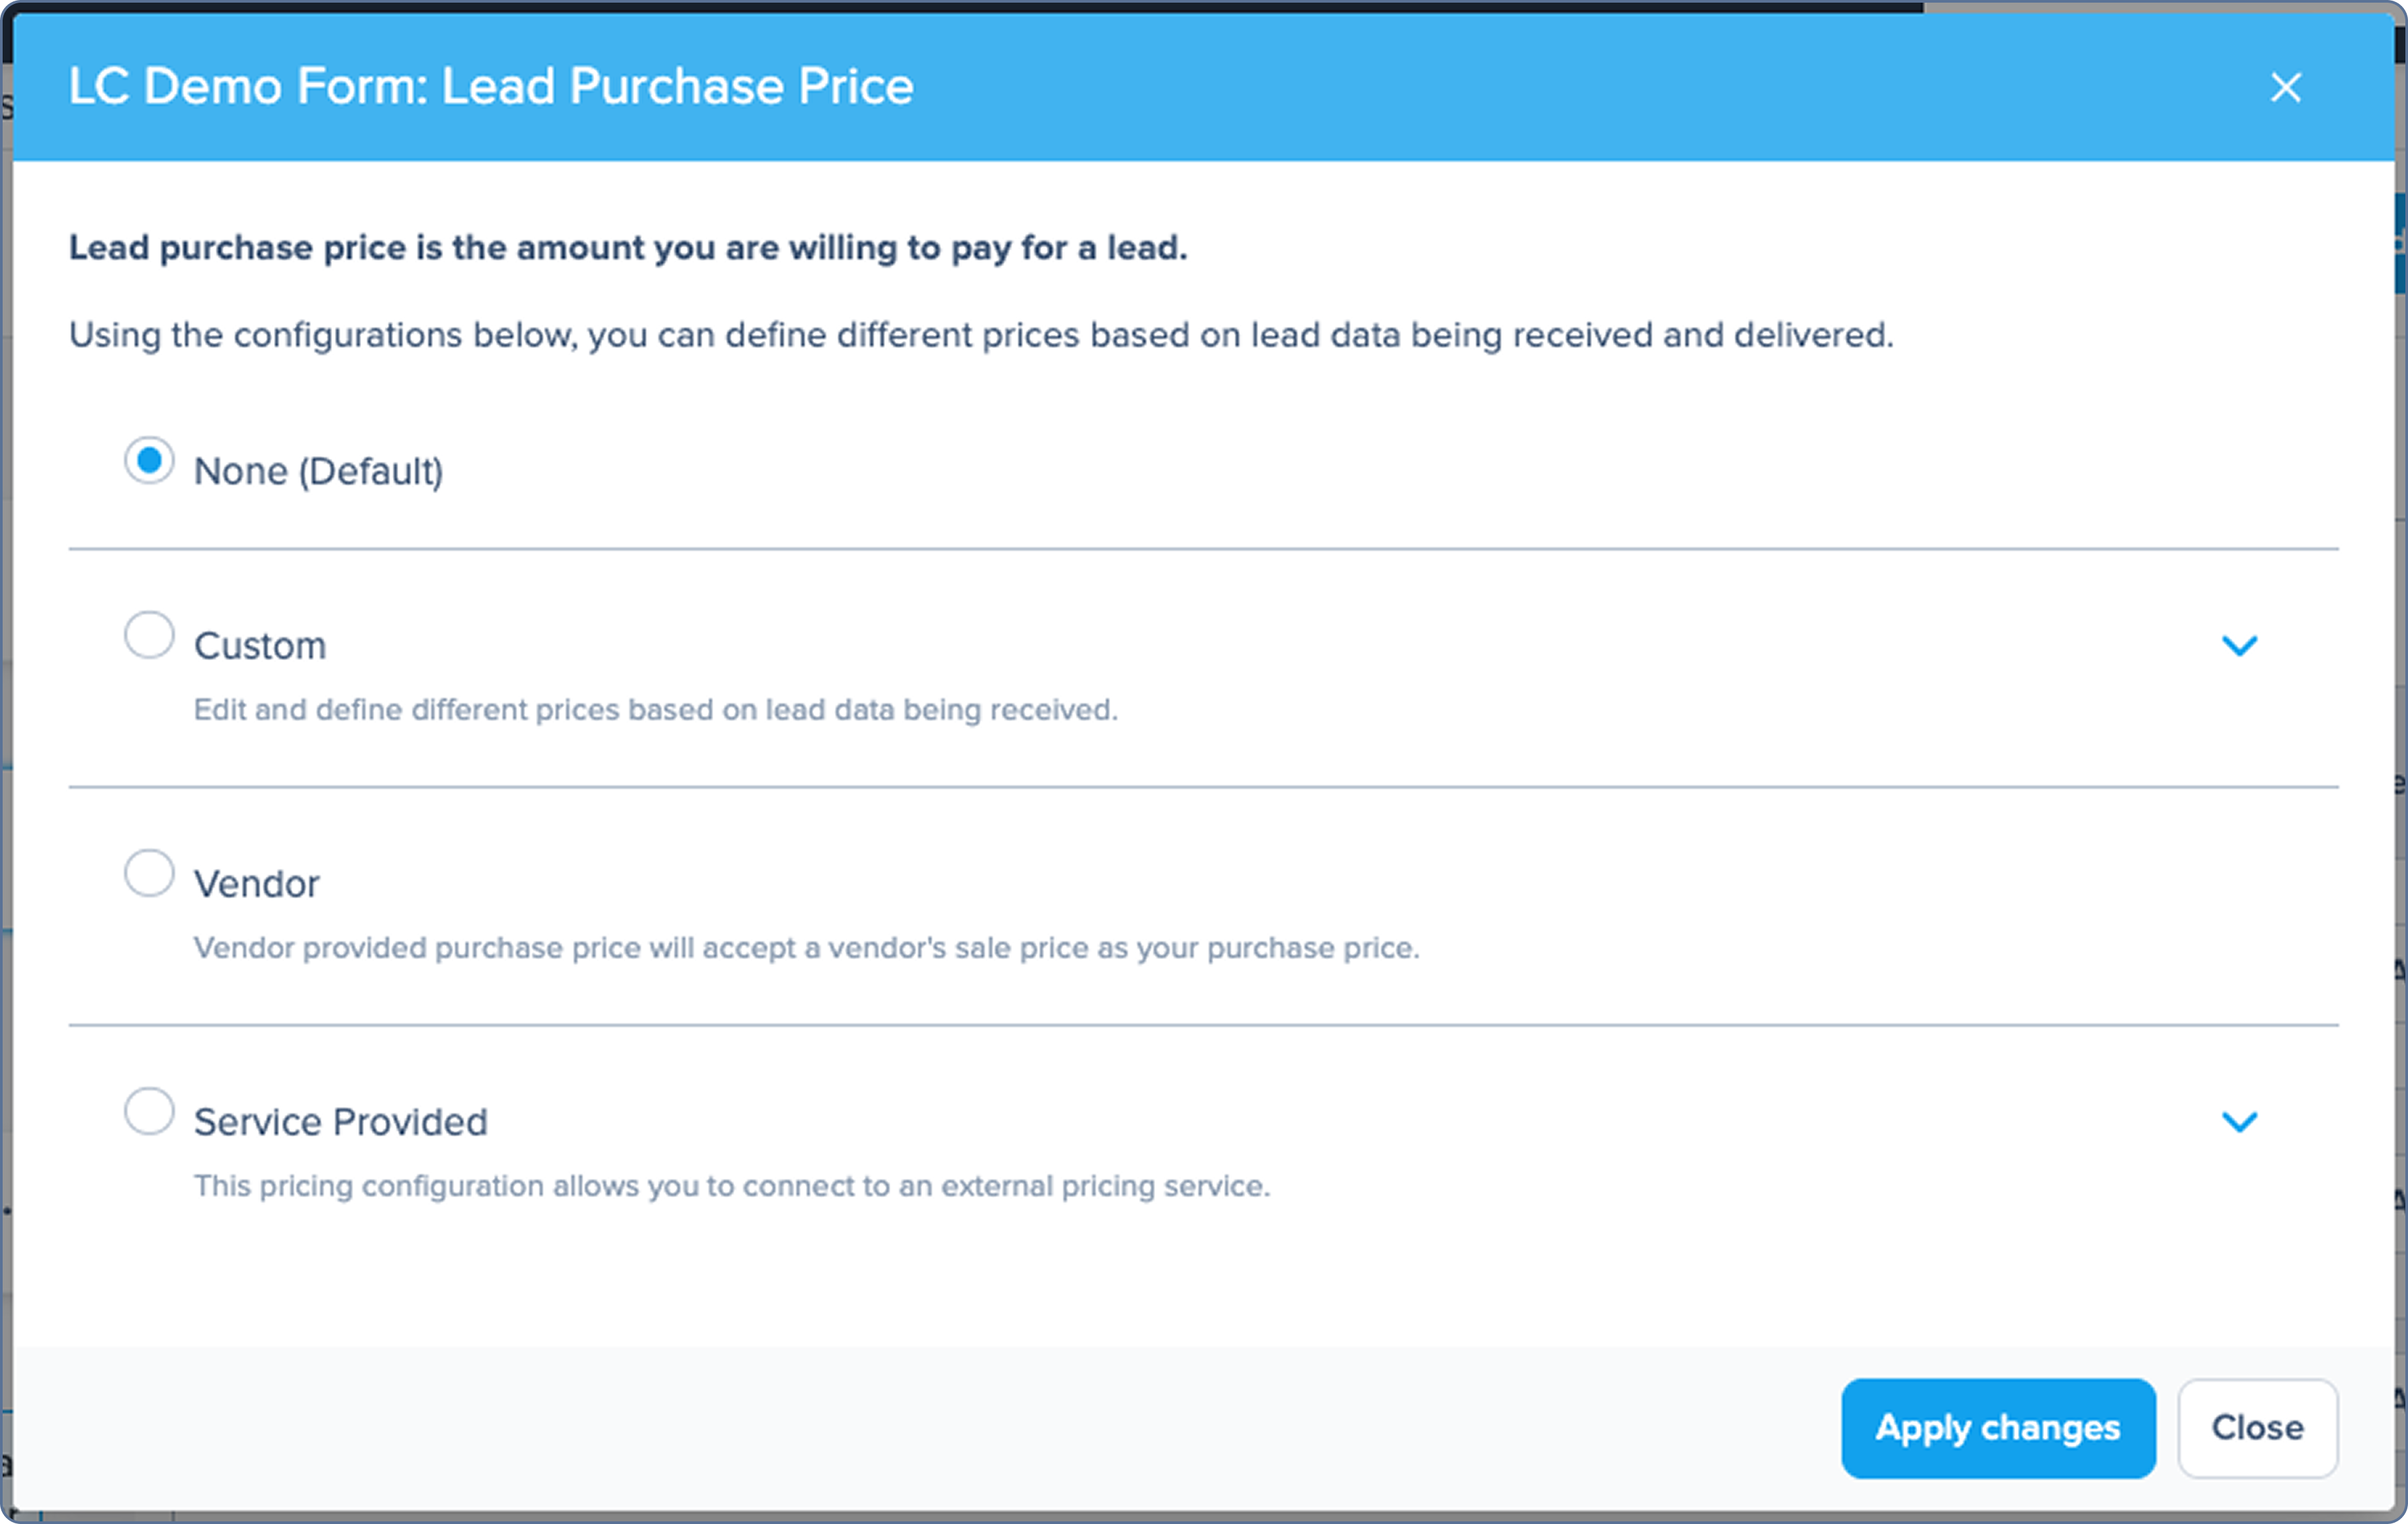Viewport: 2408px width, 1524px height.
Task: Click the bold lead purchase price heading
Action: tap(628, 248)
